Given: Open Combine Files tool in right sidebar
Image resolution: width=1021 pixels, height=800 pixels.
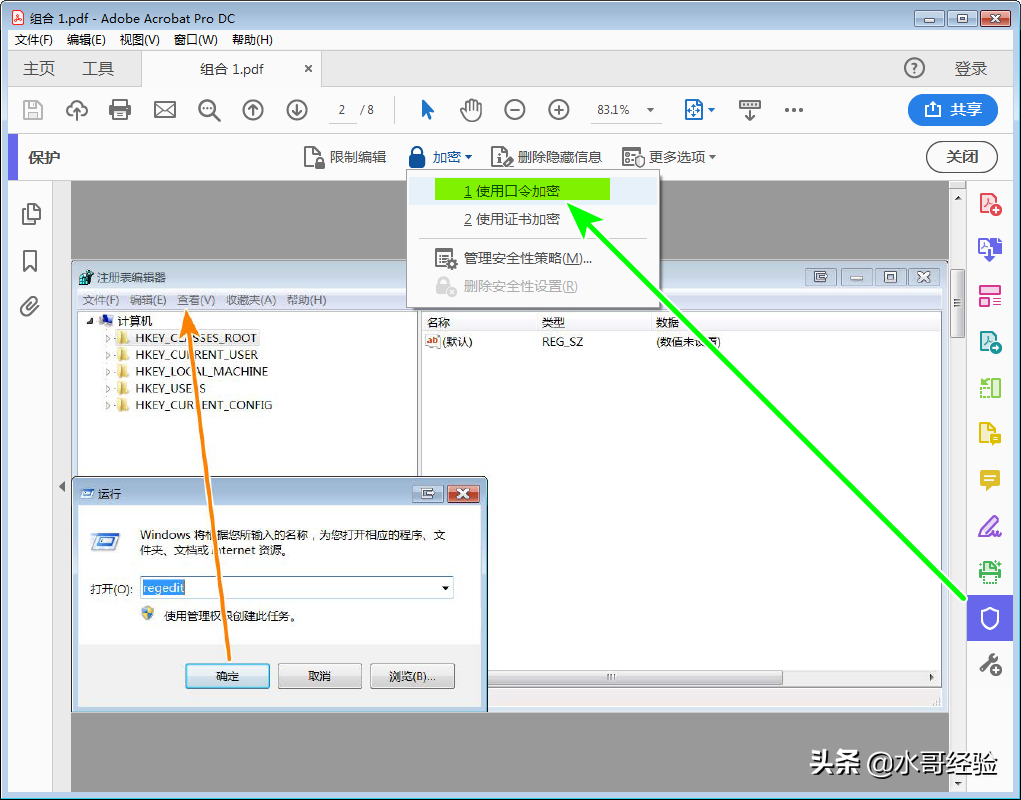Looking at the screenshot, I should [x=990, y=249].
